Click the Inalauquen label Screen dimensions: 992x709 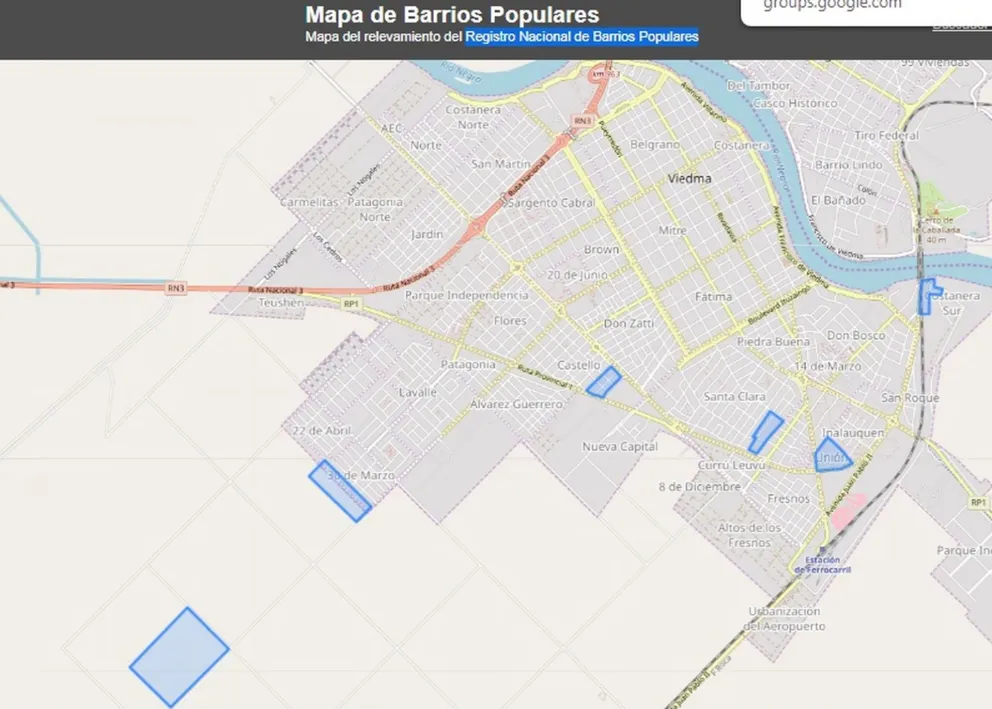click(x=853, y=433)
